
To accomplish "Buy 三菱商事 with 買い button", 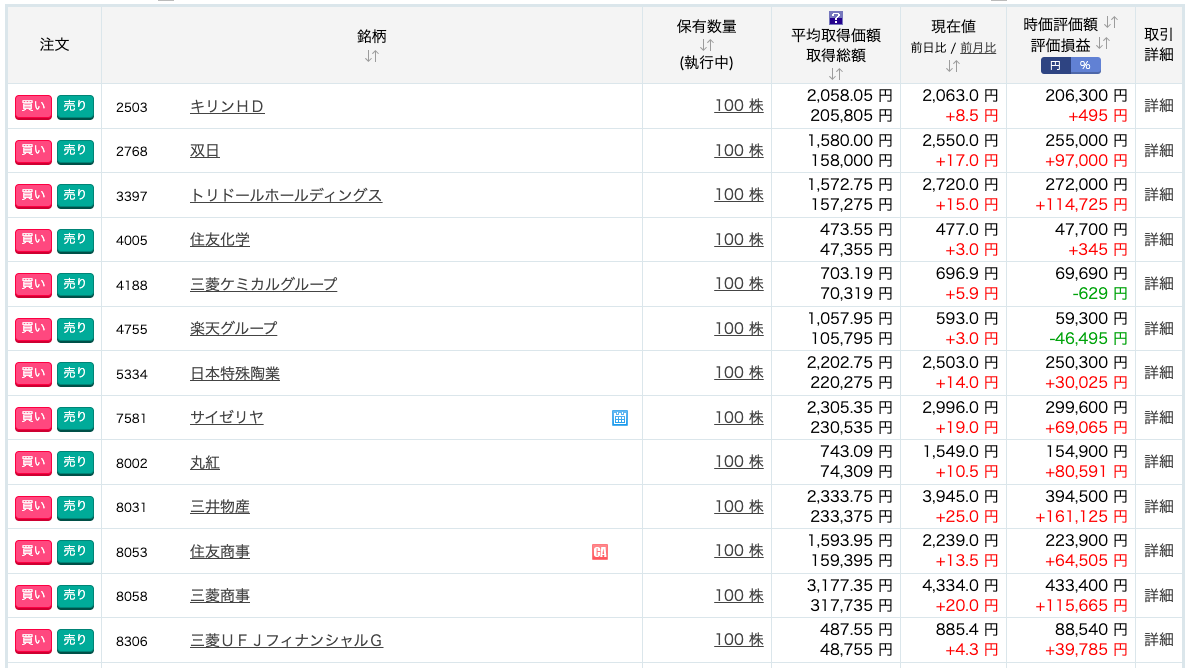I will pyautogui.click(x=33, y=595).
